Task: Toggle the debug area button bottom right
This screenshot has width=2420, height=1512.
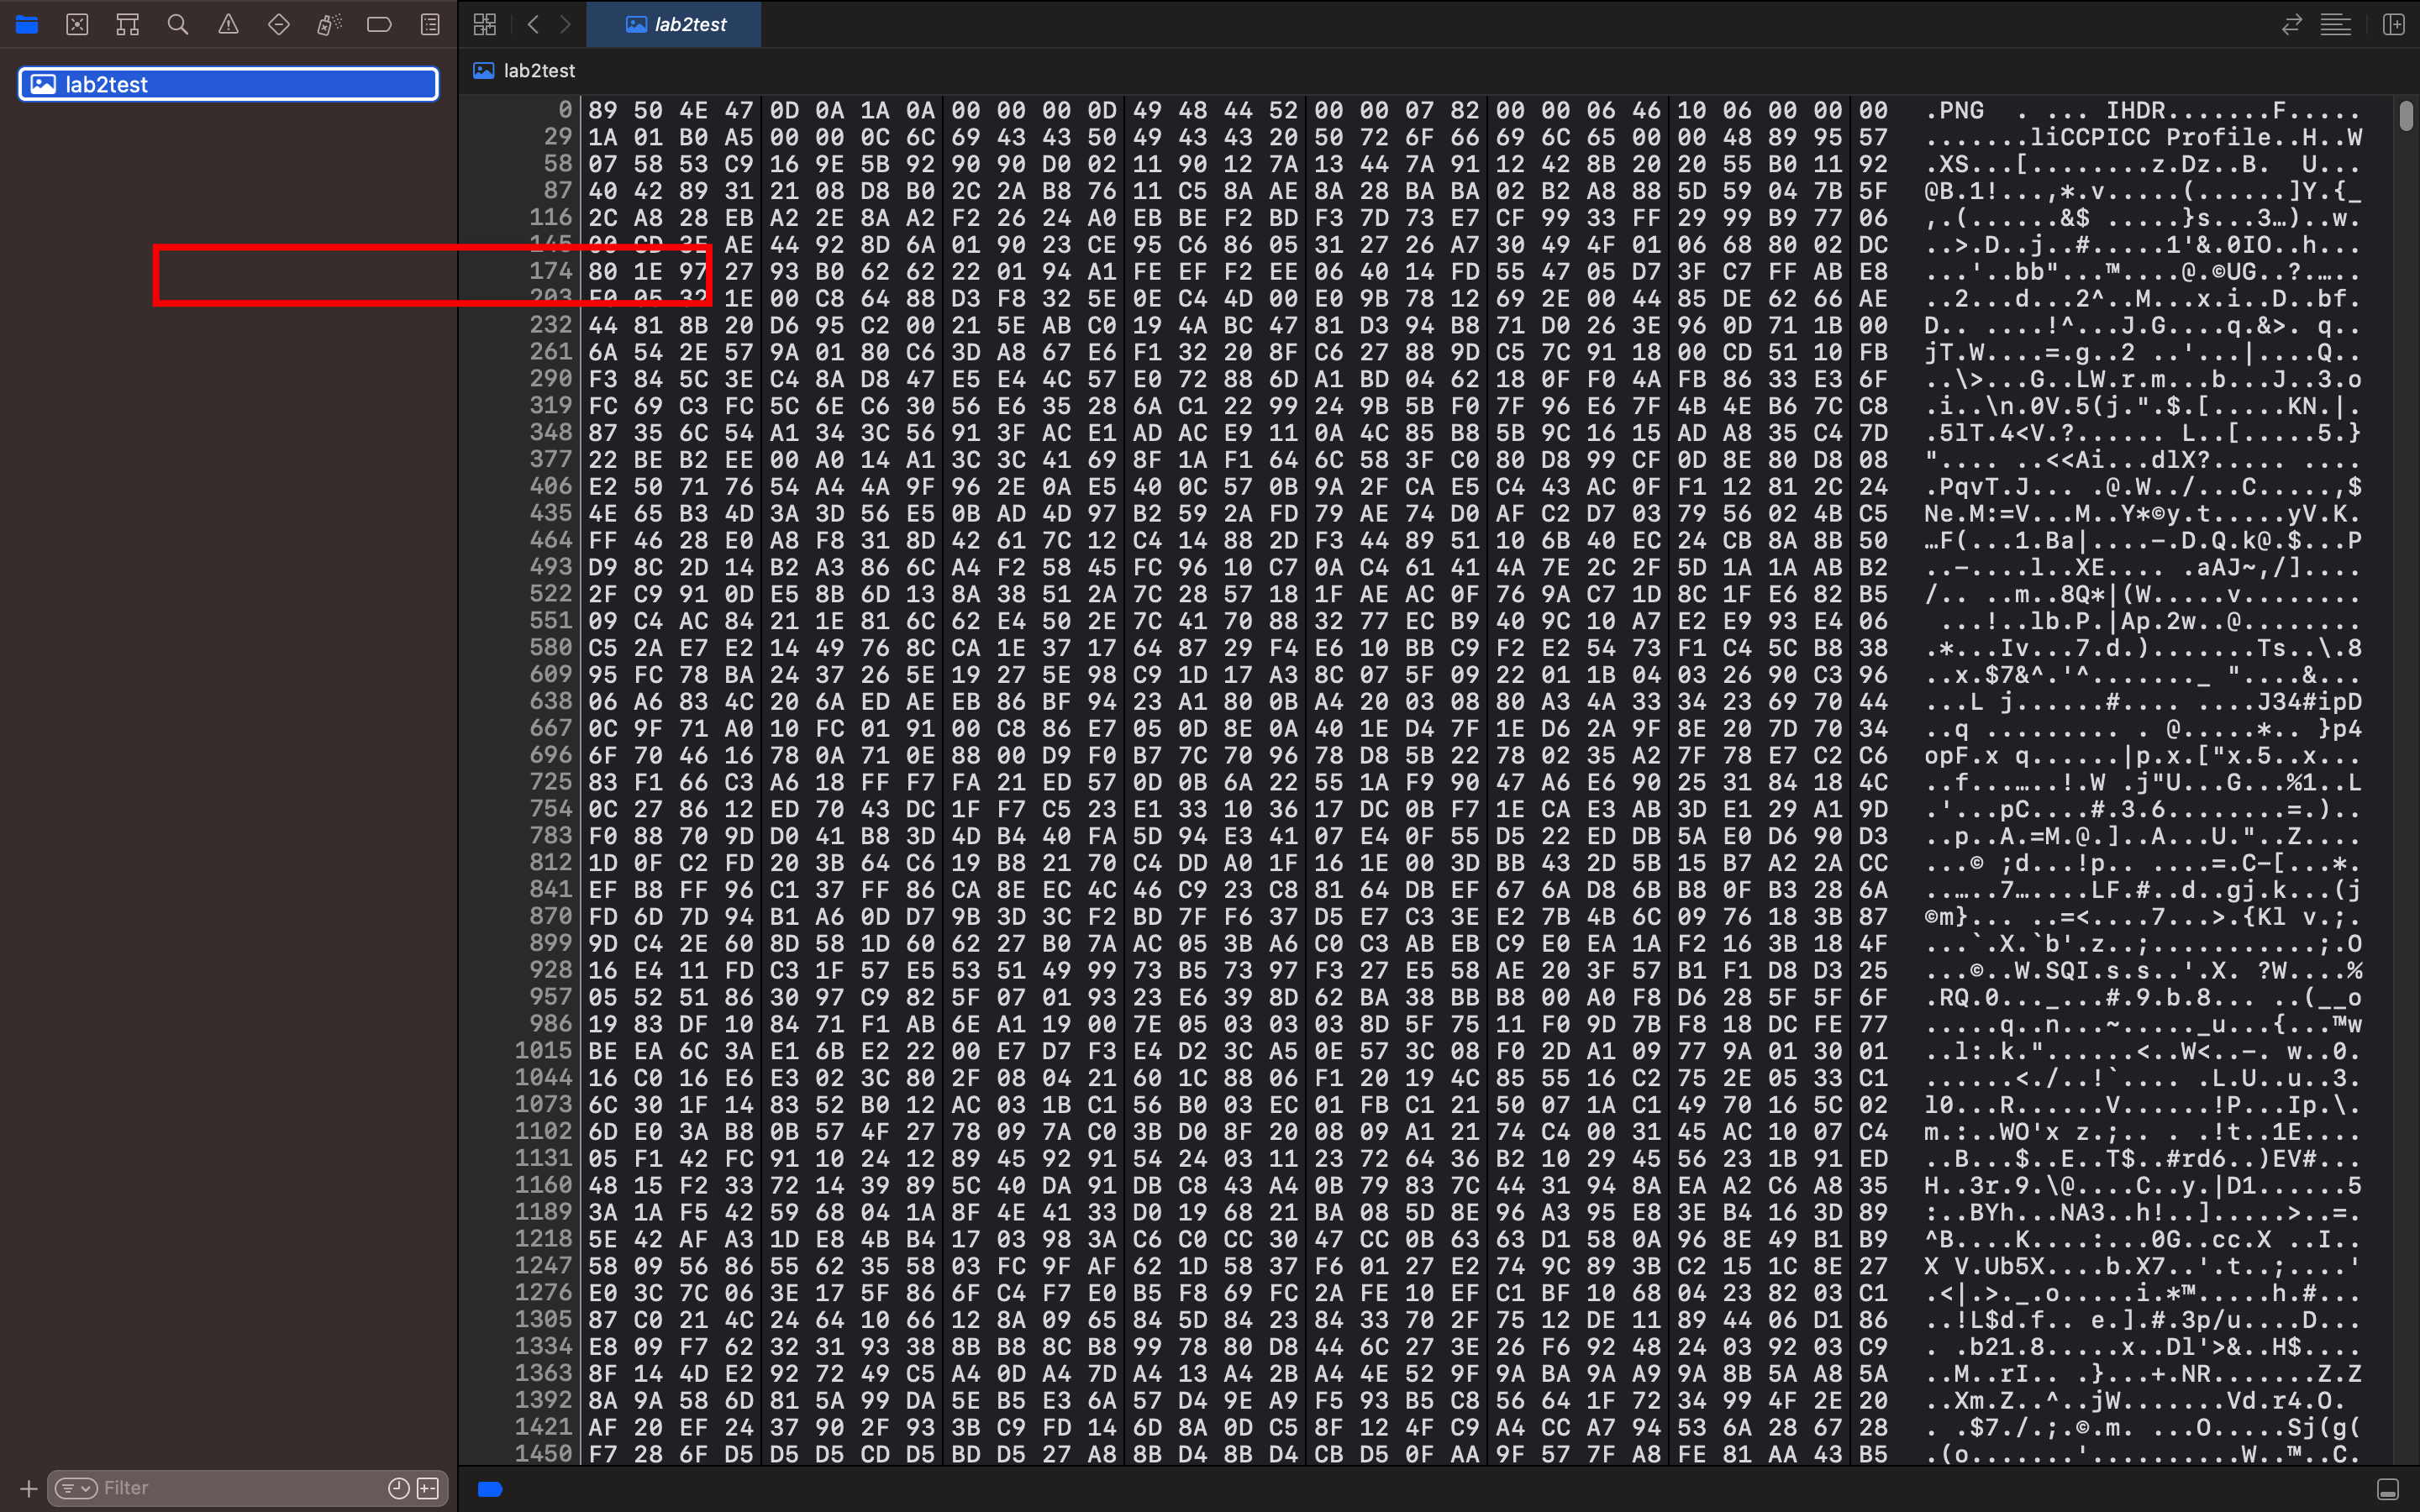Action: (x=2387, y=1489)
